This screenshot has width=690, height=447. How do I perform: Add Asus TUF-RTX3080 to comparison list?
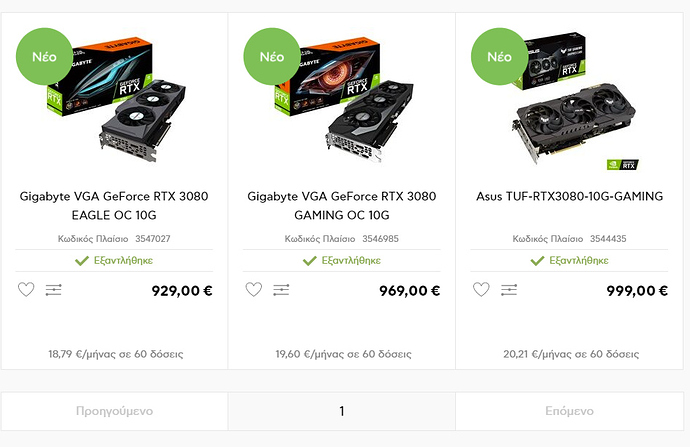tap(509, 290)
